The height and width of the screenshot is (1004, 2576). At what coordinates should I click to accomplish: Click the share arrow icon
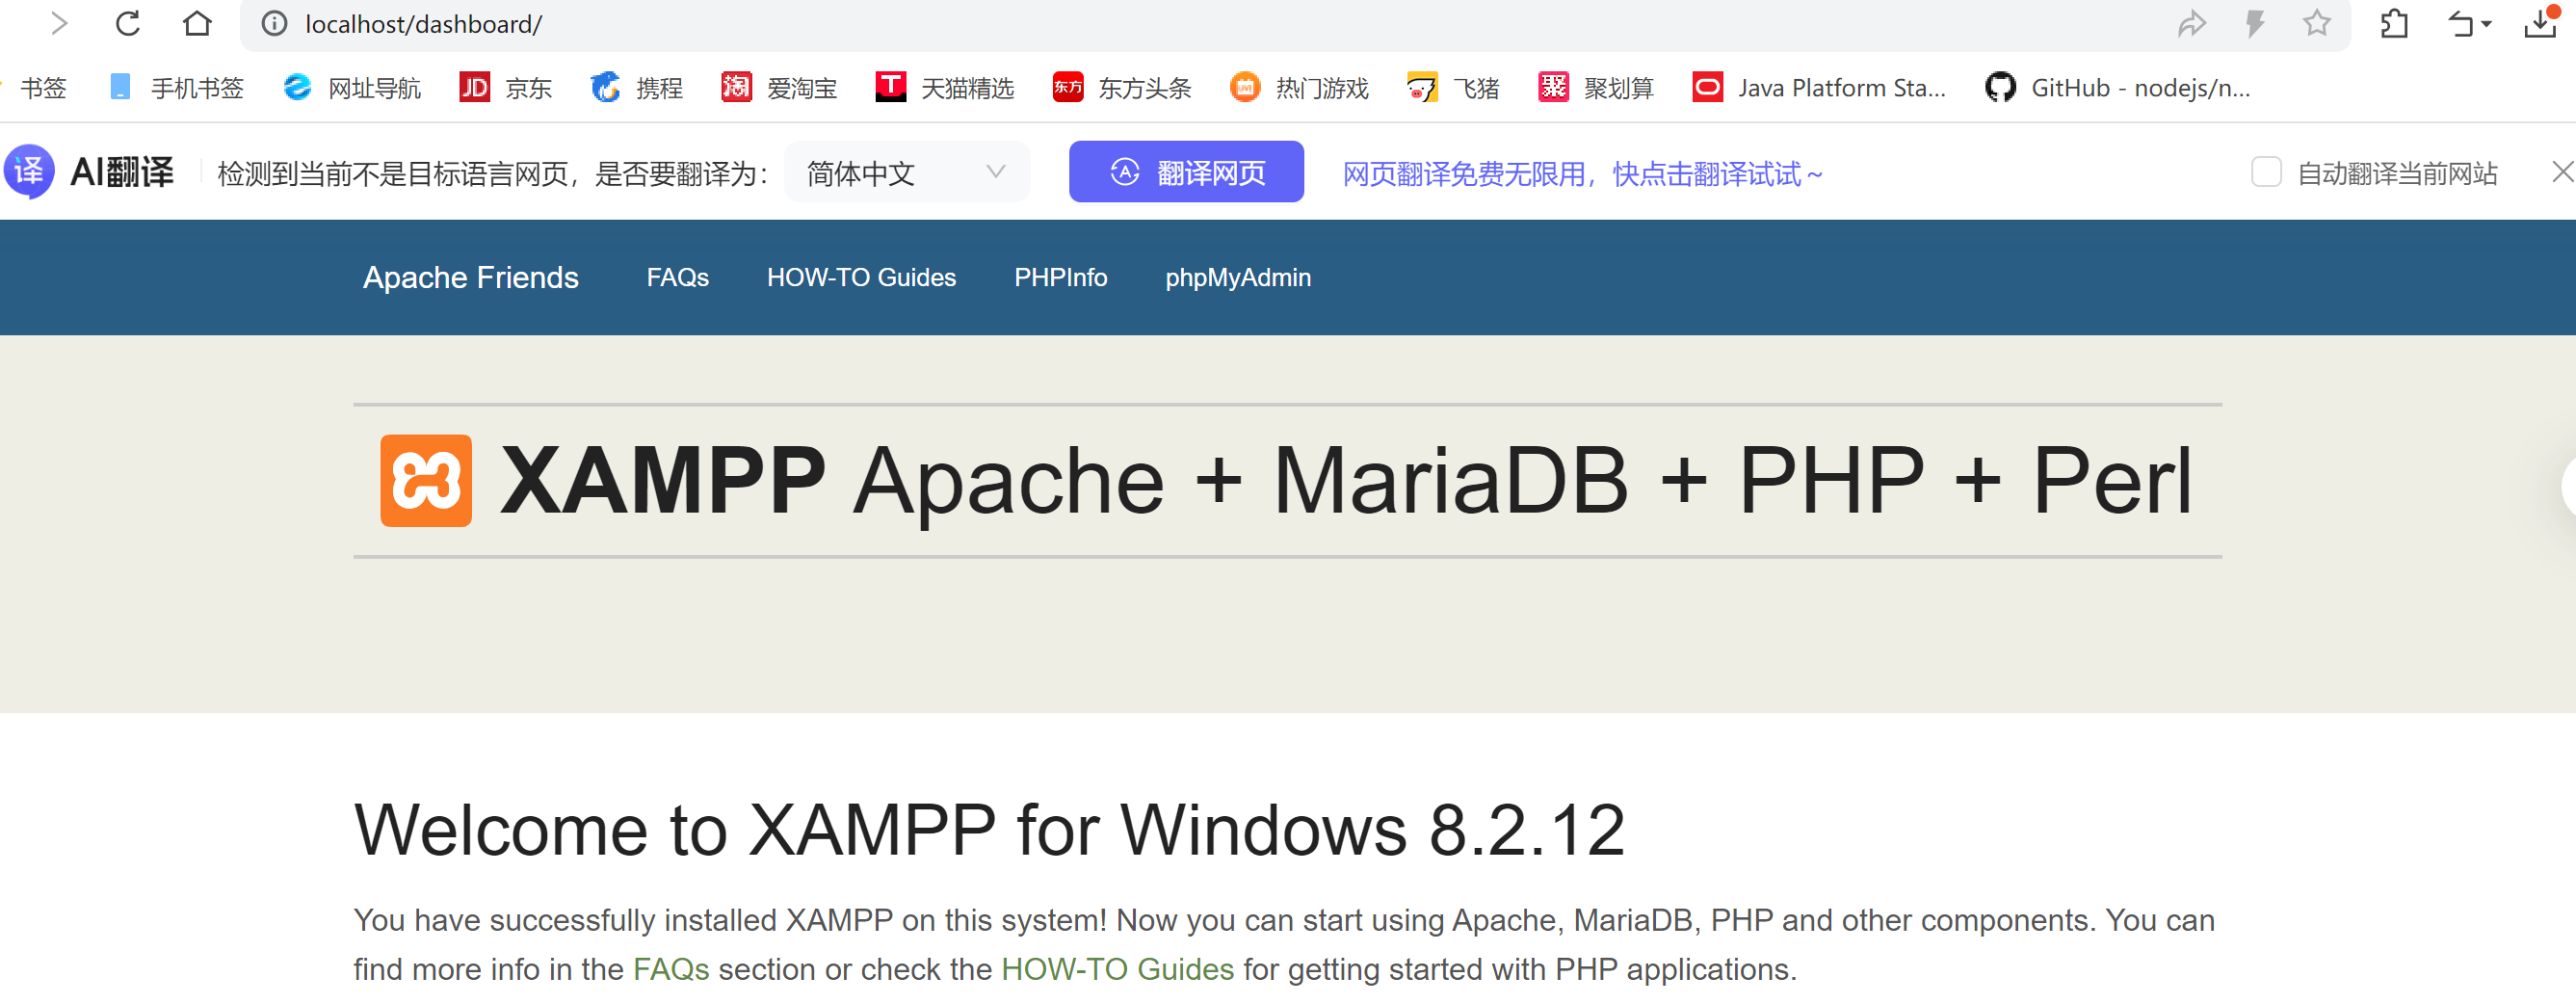click(2191, 23)
